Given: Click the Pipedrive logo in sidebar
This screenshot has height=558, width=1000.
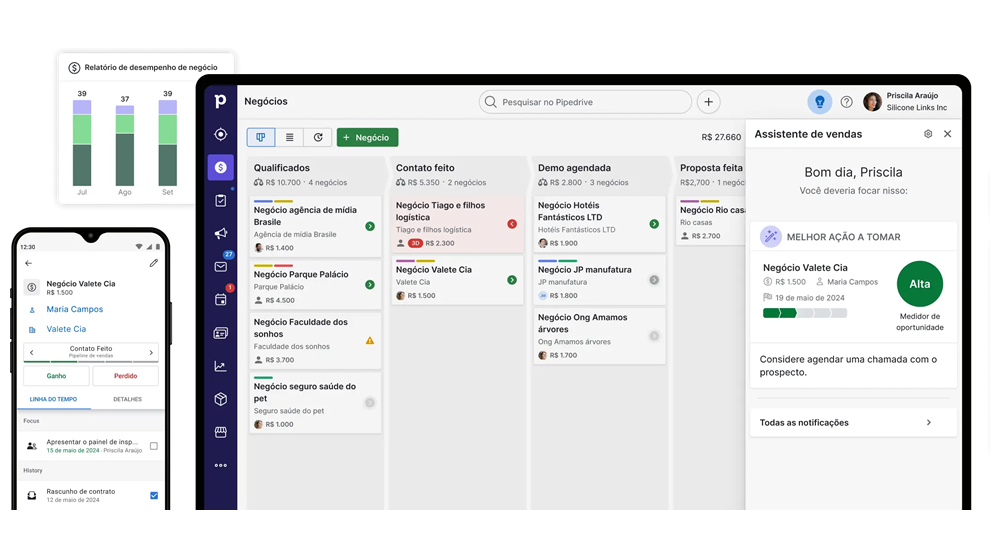Looking at the screenshot, I should click(220, 101).
